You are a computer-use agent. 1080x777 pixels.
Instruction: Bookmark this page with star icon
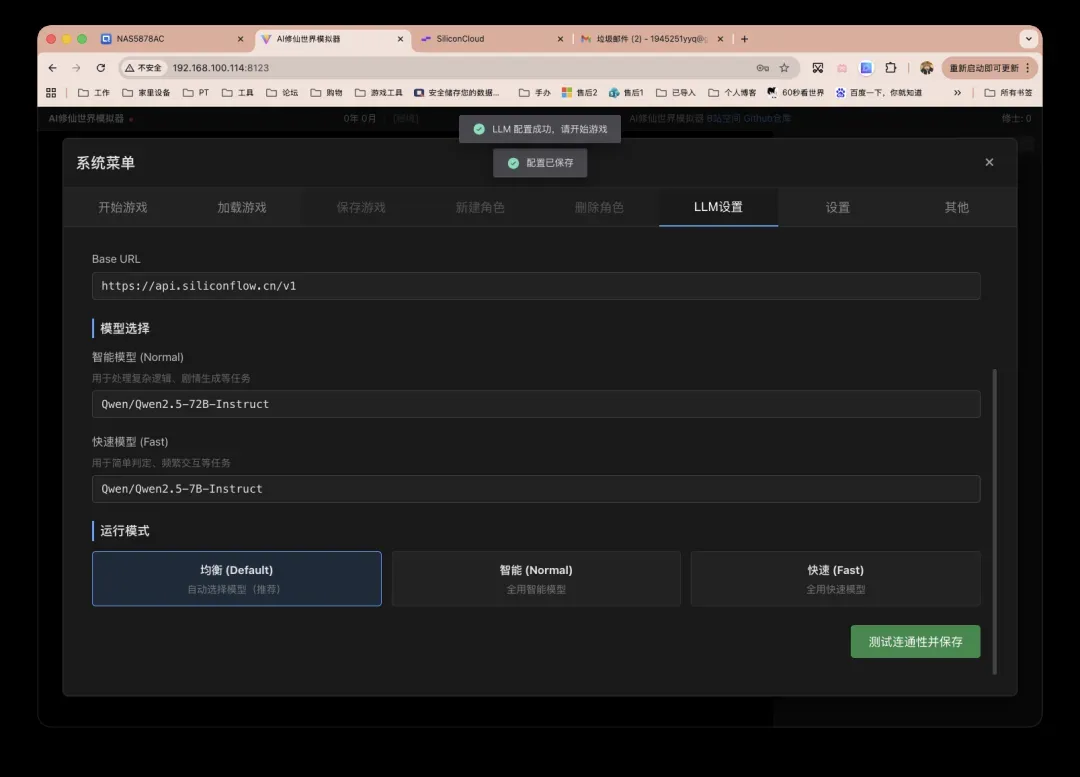(x=784, y=68)
